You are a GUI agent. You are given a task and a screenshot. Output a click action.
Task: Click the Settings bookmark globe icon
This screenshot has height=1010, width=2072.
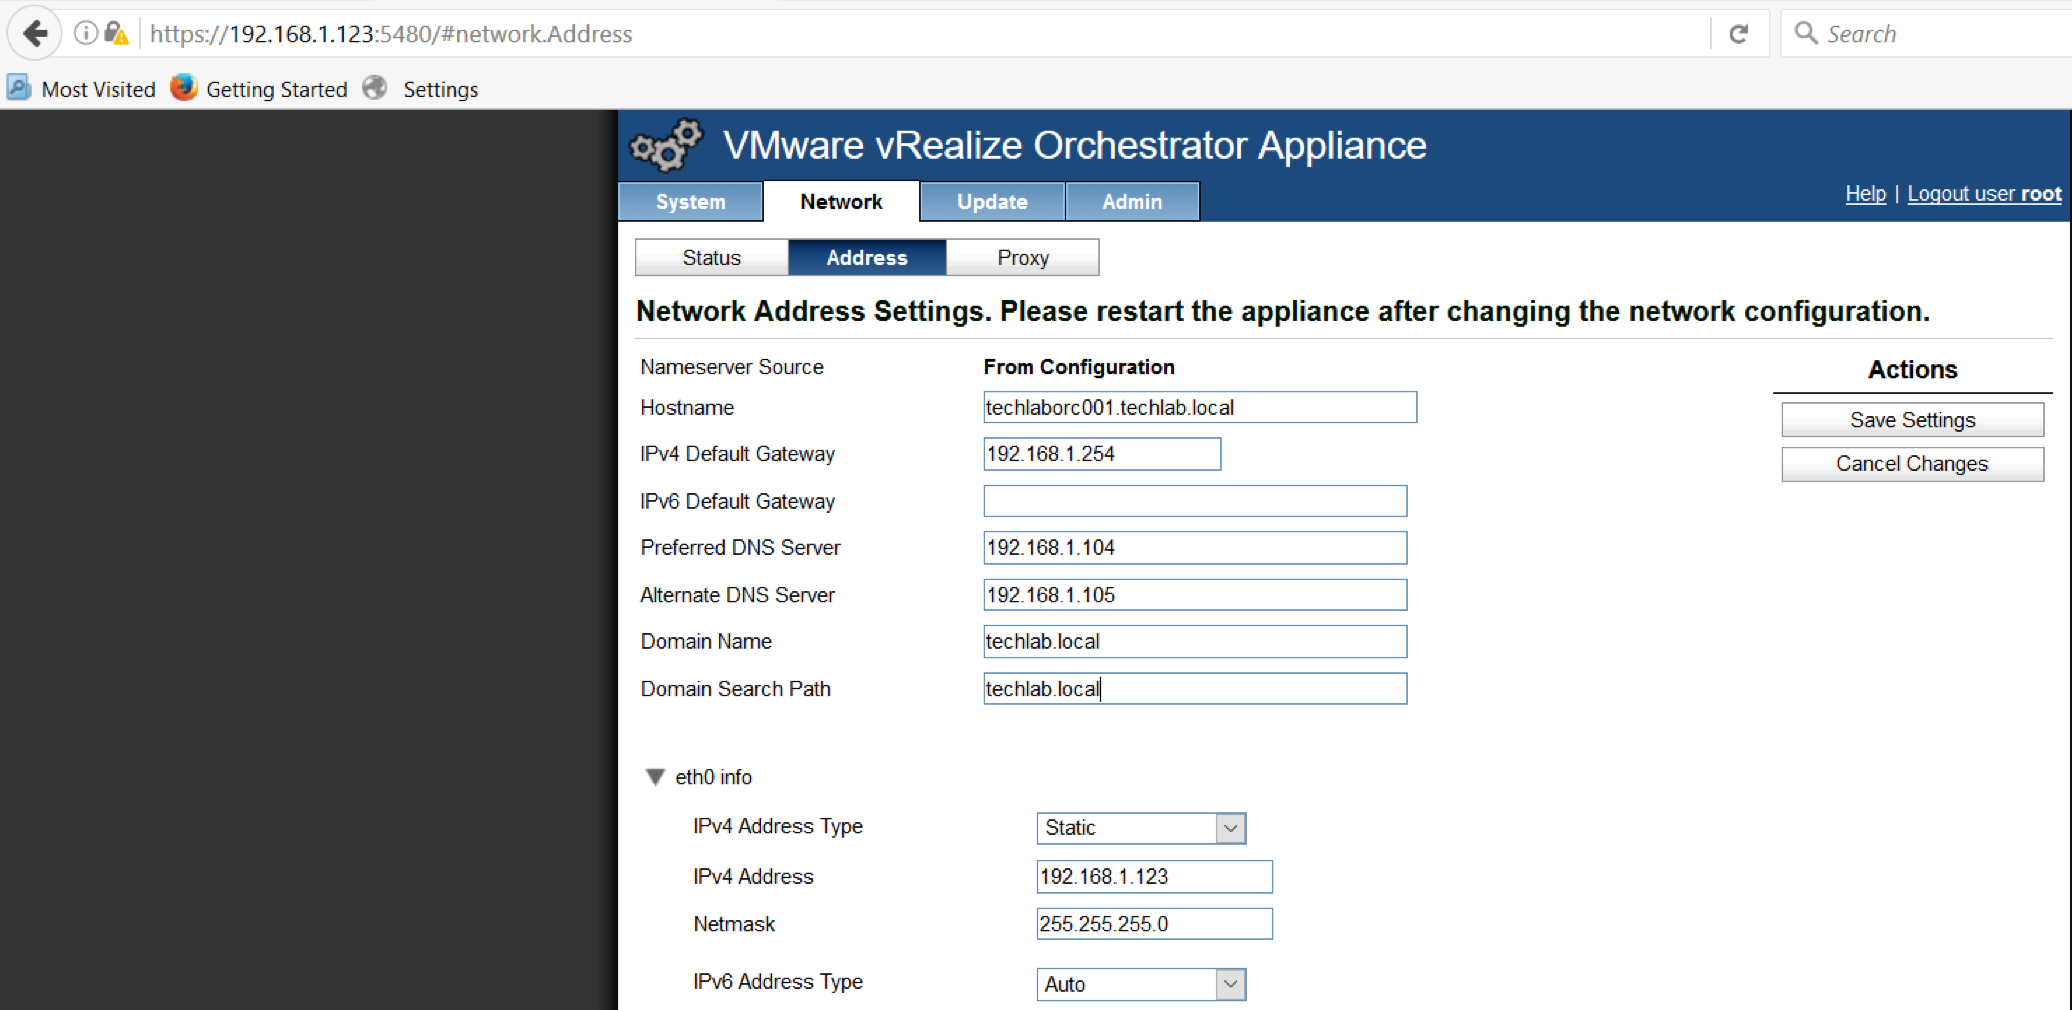pyautogui.click(x=375, y=88)
